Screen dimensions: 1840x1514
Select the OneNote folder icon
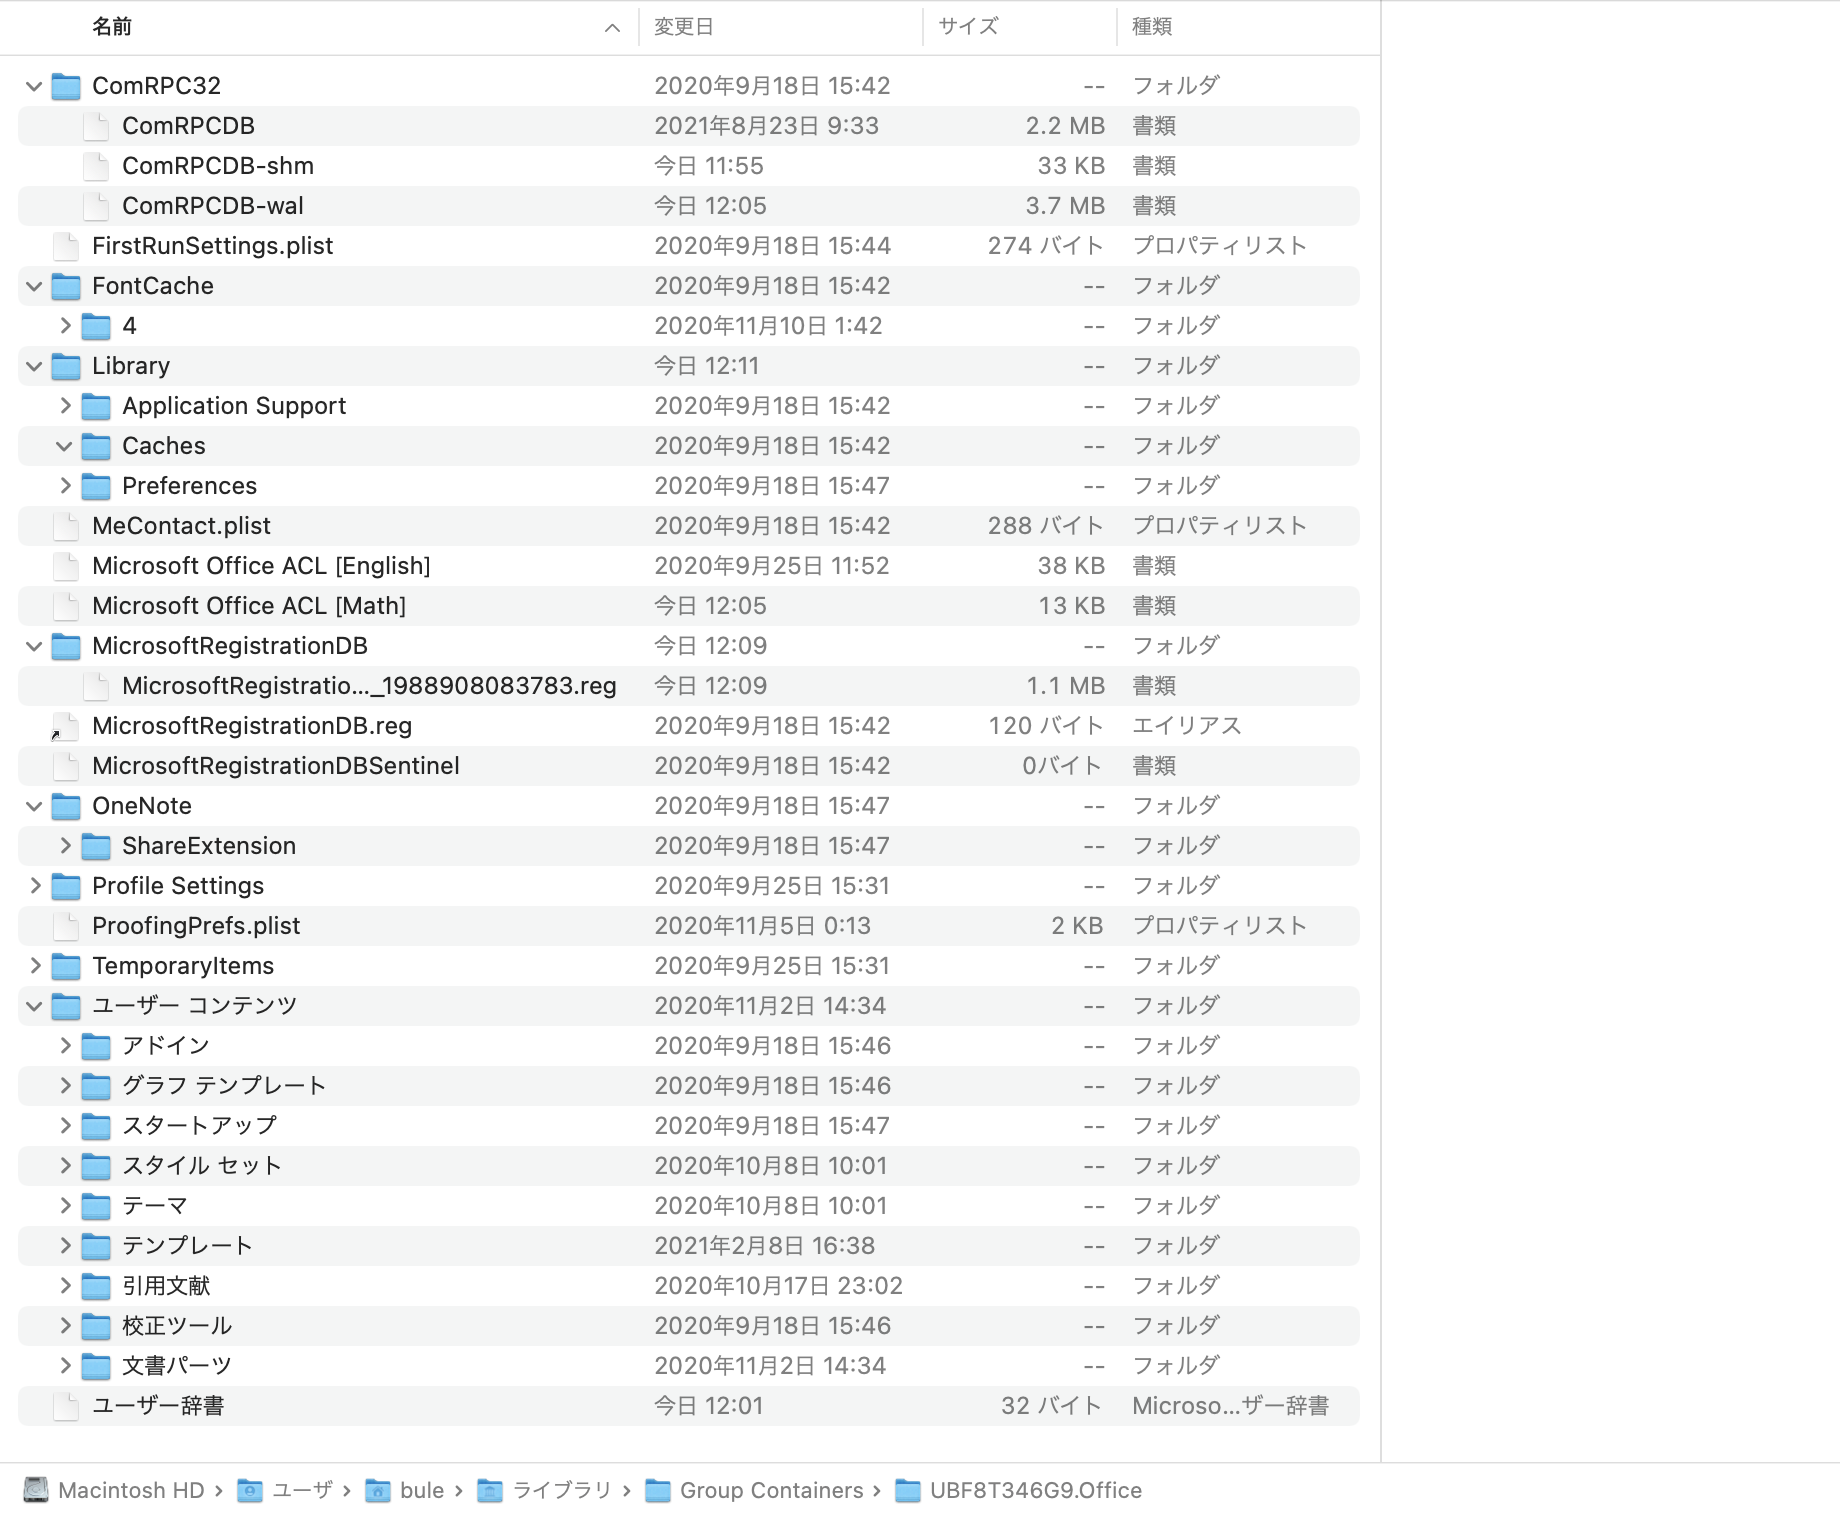[66, 806]
